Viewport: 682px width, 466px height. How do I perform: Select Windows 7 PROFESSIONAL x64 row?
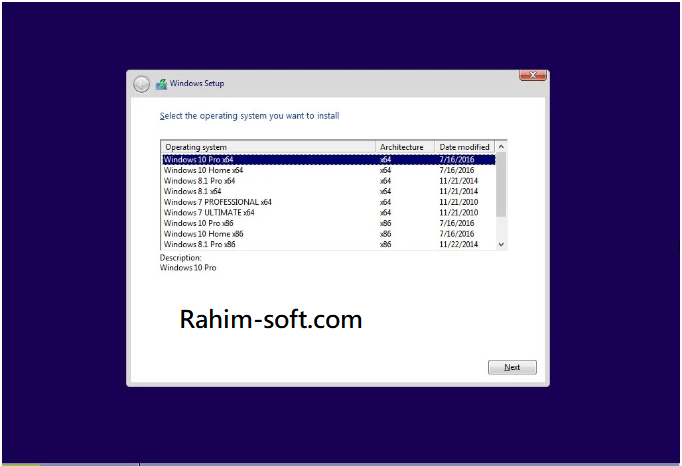tap(328, 202)
